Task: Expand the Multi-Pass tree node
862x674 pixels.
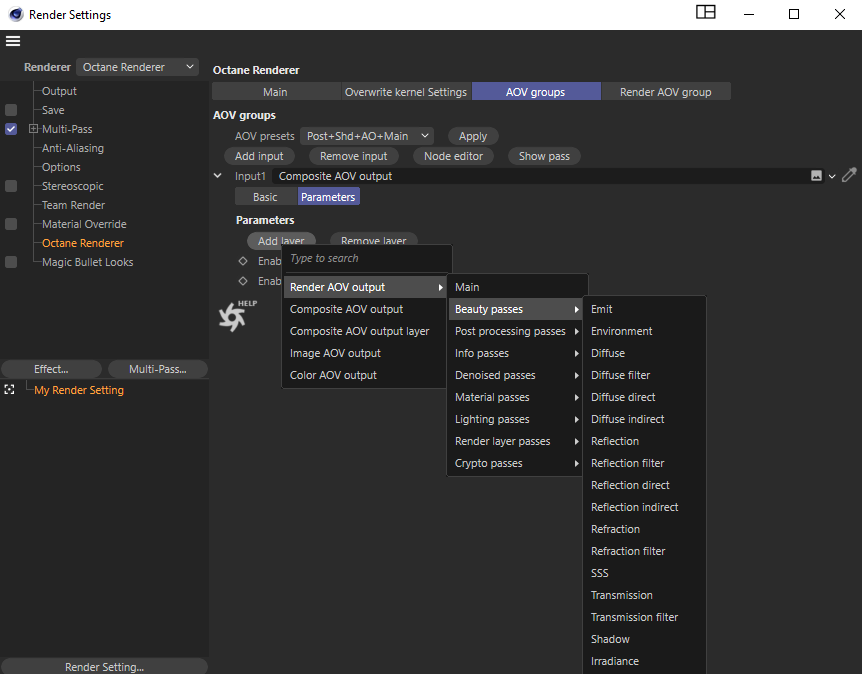Action: click(x=34, y=129)
